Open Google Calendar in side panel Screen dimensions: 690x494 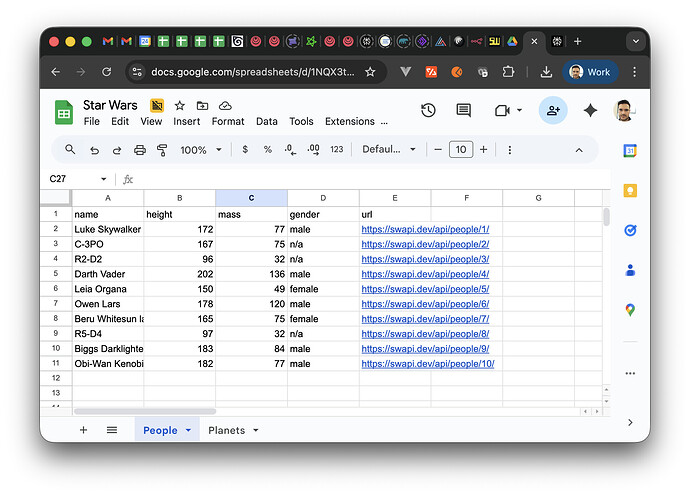630,151
